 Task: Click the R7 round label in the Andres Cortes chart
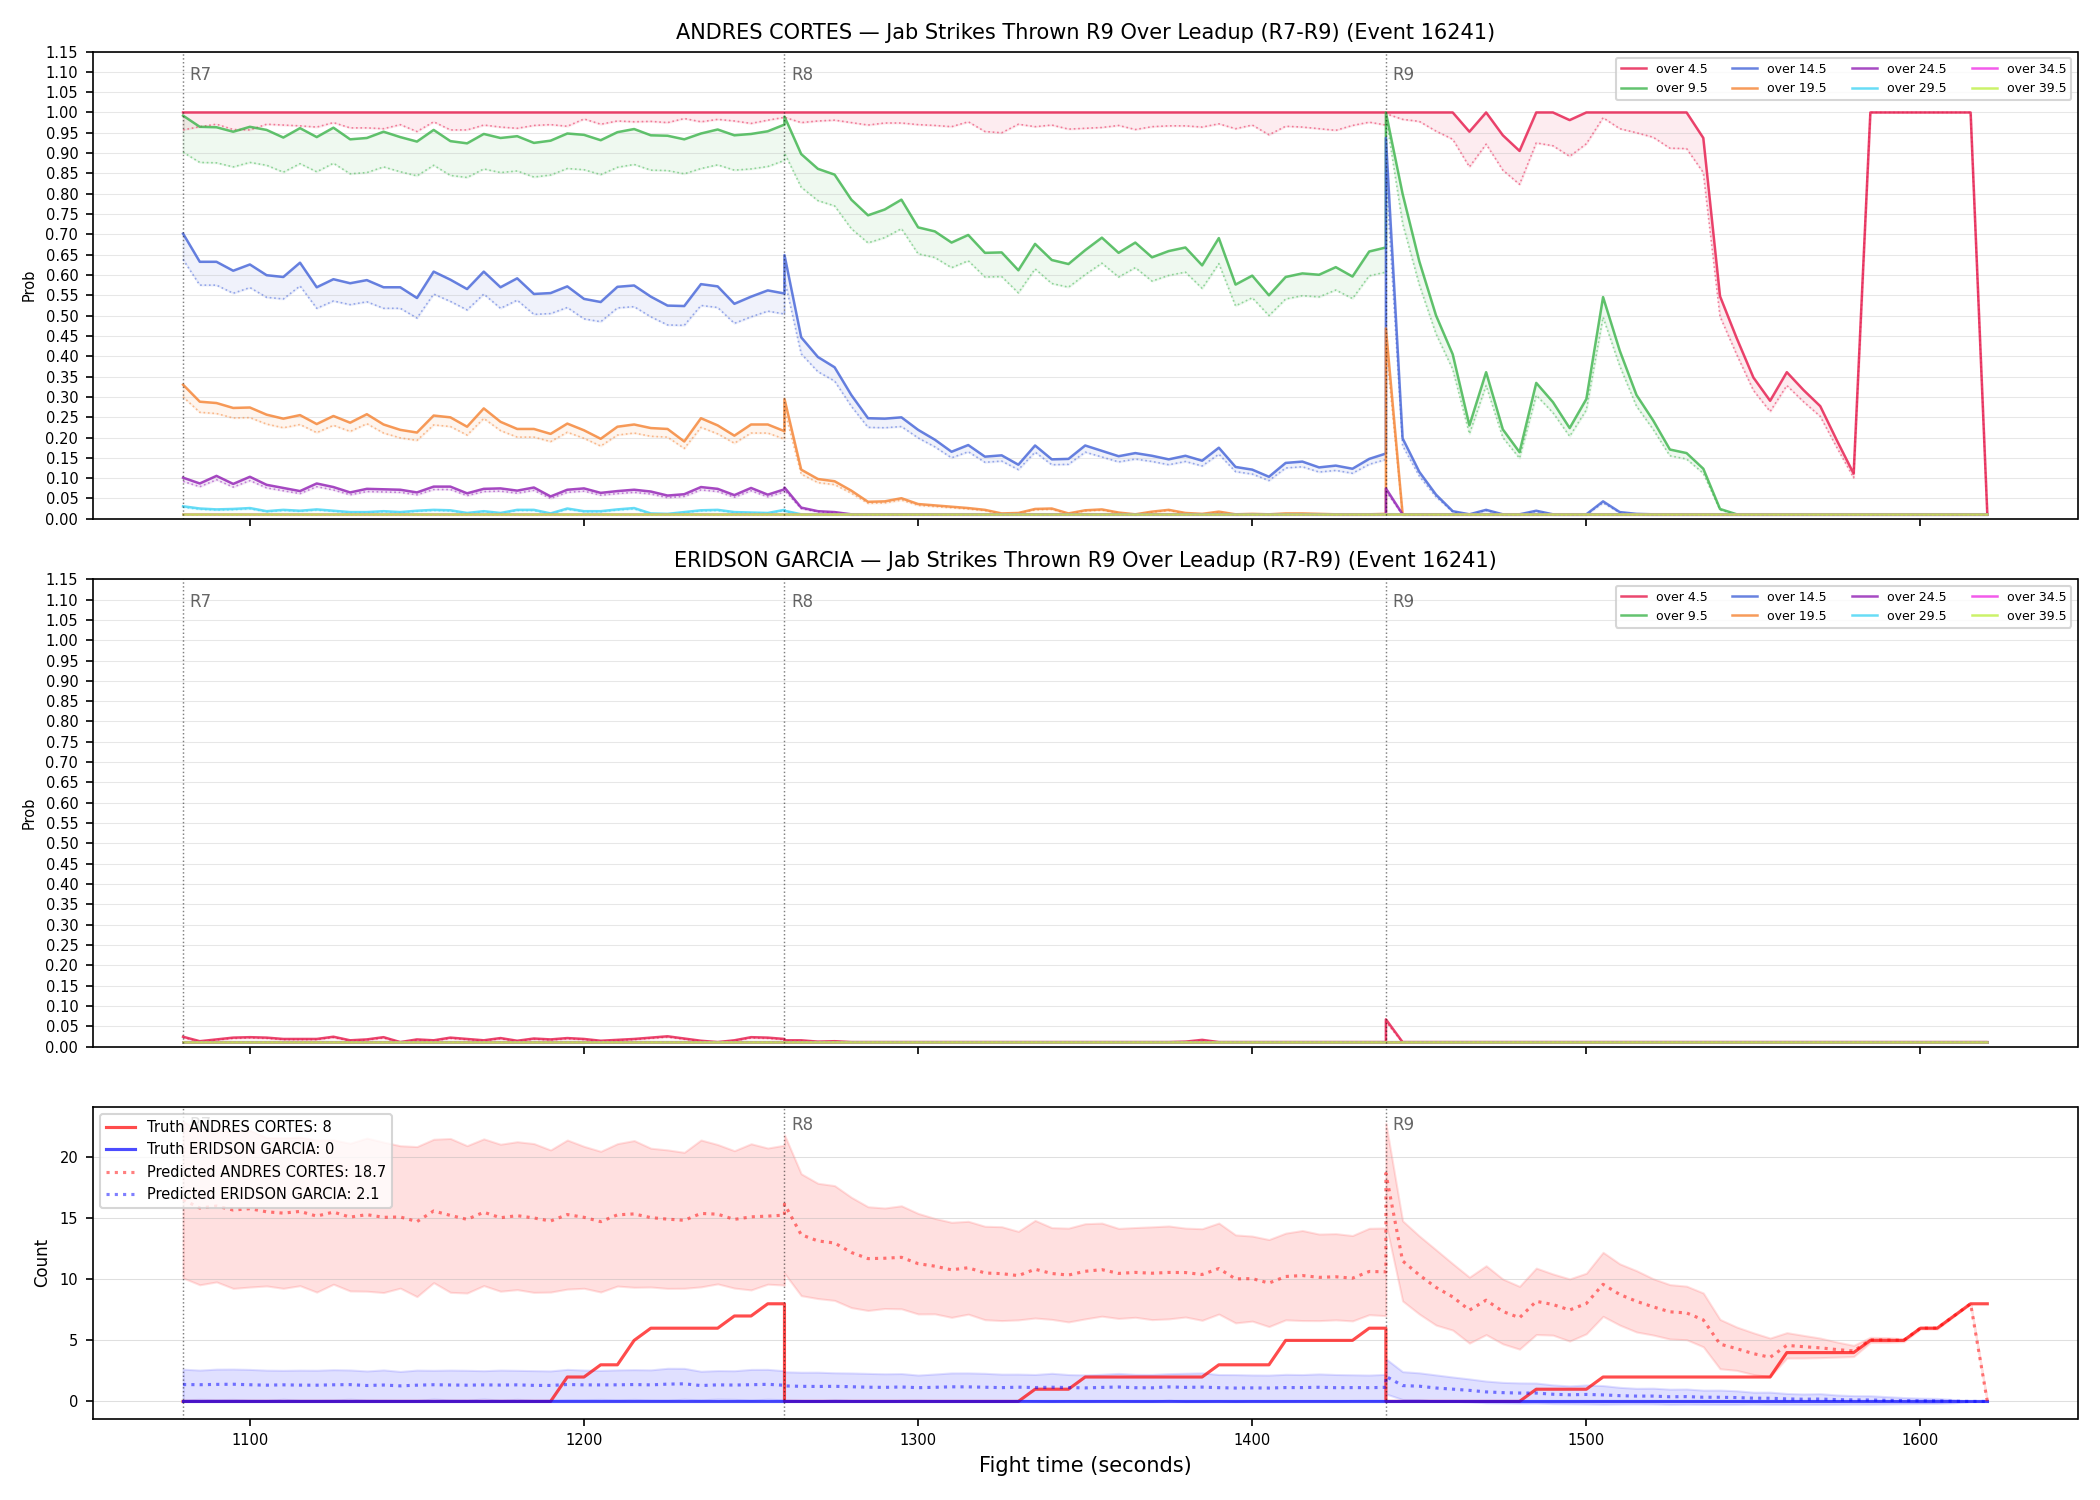coord(200,74)
